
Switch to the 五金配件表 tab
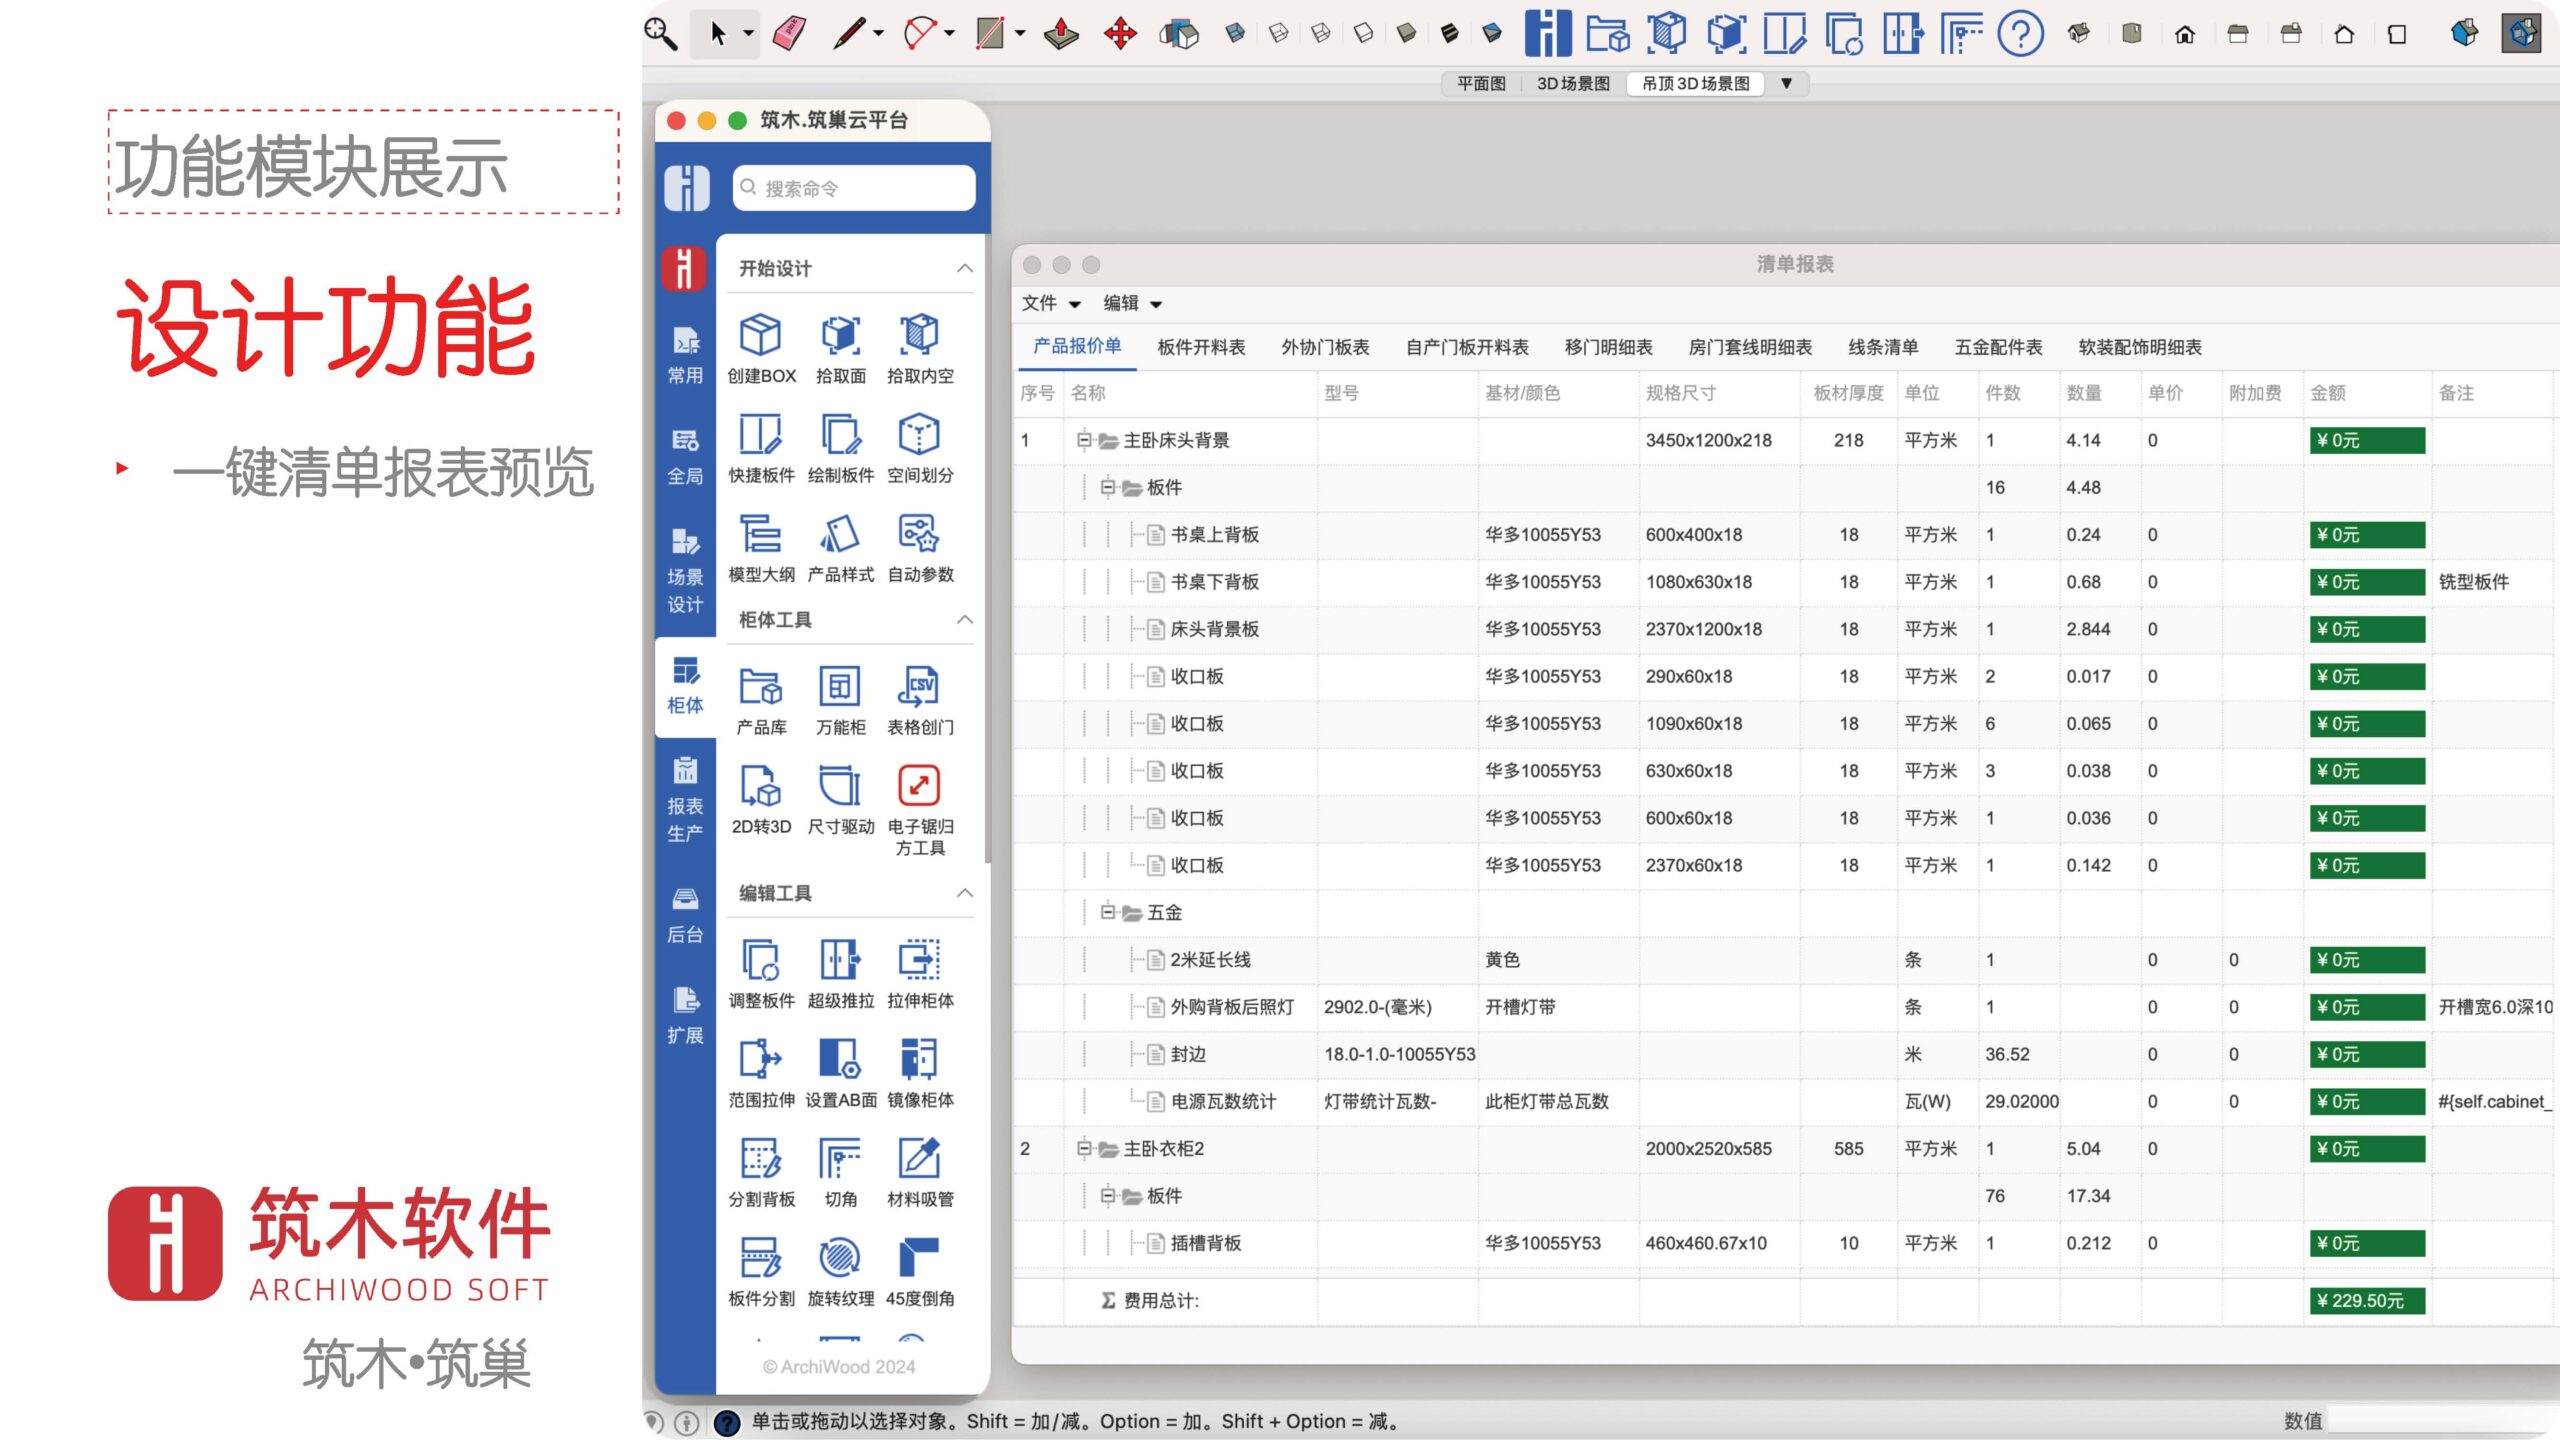[1998, 347]
